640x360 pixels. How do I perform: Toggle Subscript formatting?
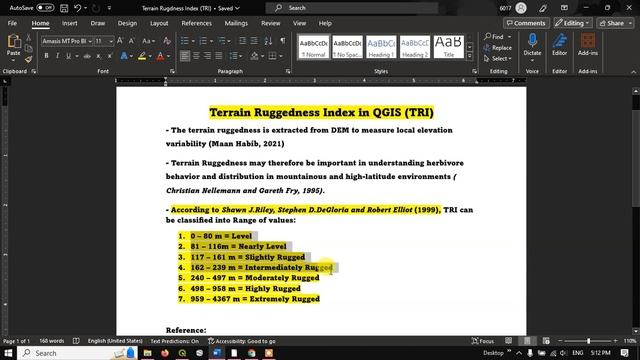tap(98, 56)
